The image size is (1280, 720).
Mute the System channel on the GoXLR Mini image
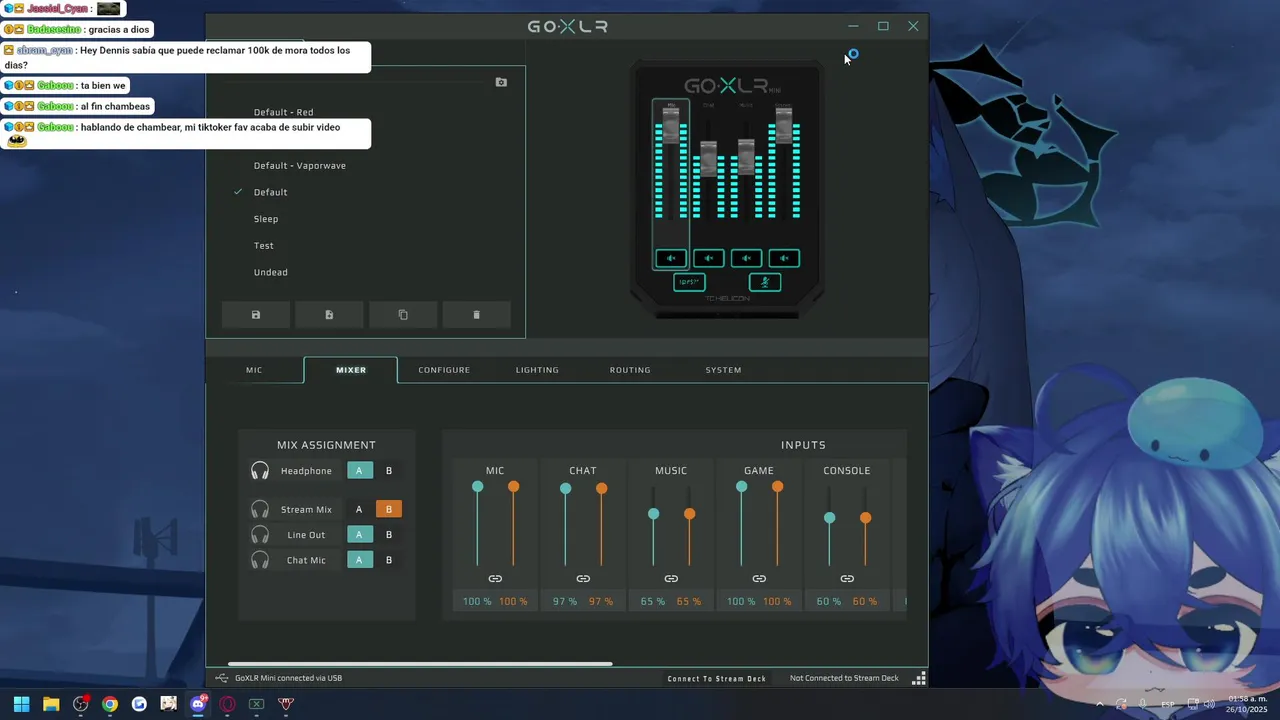pos(784,258)
